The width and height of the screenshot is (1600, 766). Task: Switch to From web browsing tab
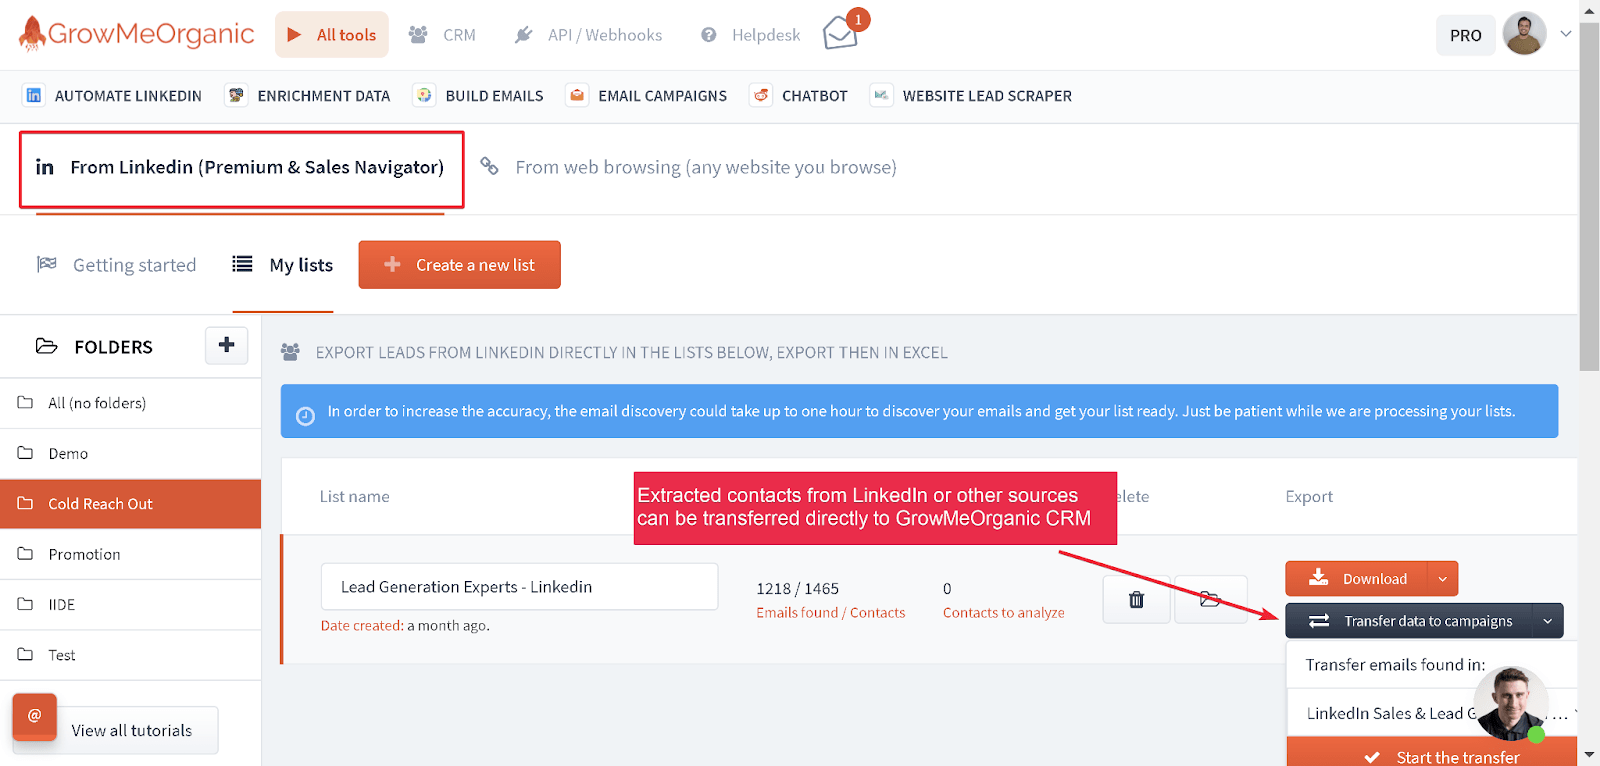(688, 167)
